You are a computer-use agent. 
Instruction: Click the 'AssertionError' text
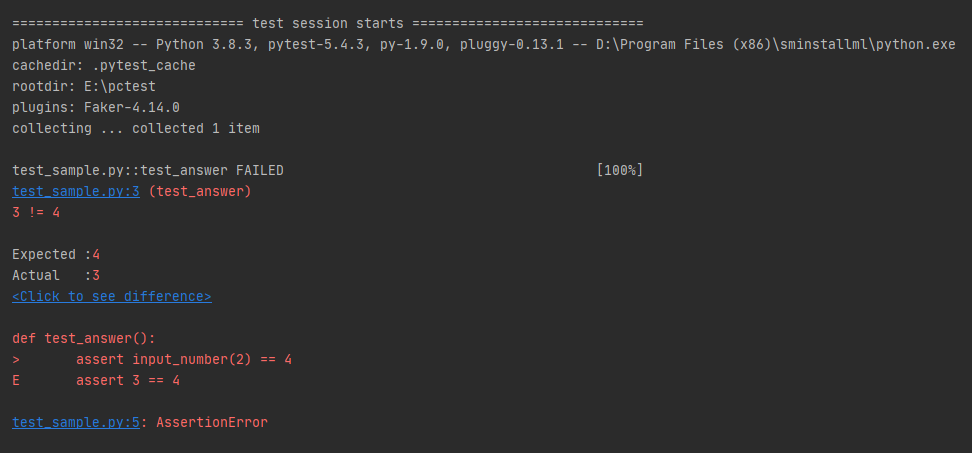212,422
